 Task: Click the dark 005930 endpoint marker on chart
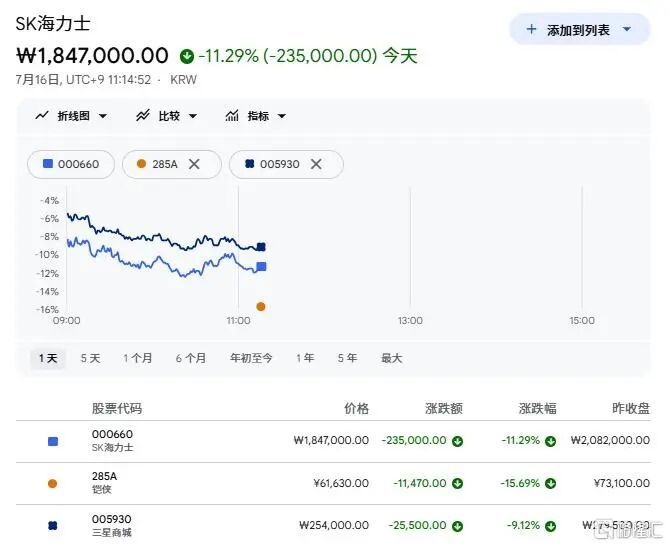[261, 247]
